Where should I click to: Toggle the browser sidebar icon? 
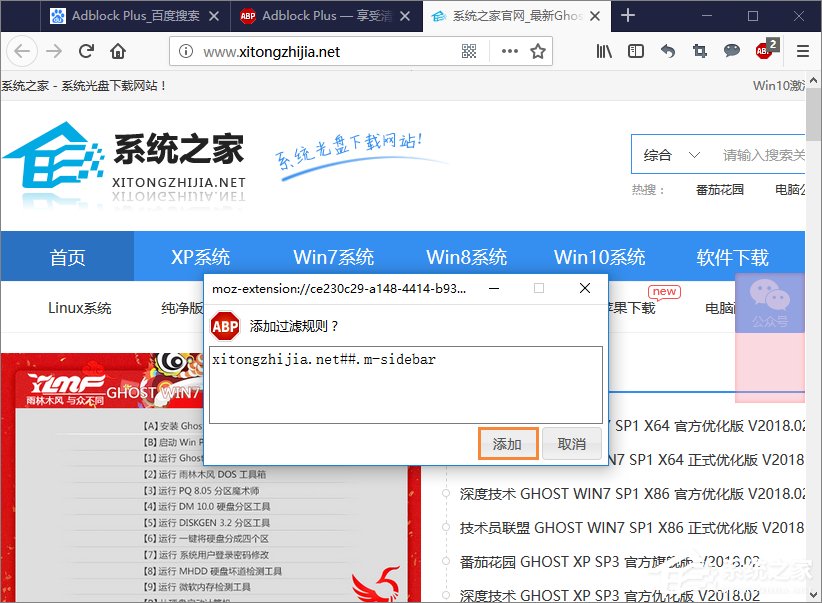[636, 50]
